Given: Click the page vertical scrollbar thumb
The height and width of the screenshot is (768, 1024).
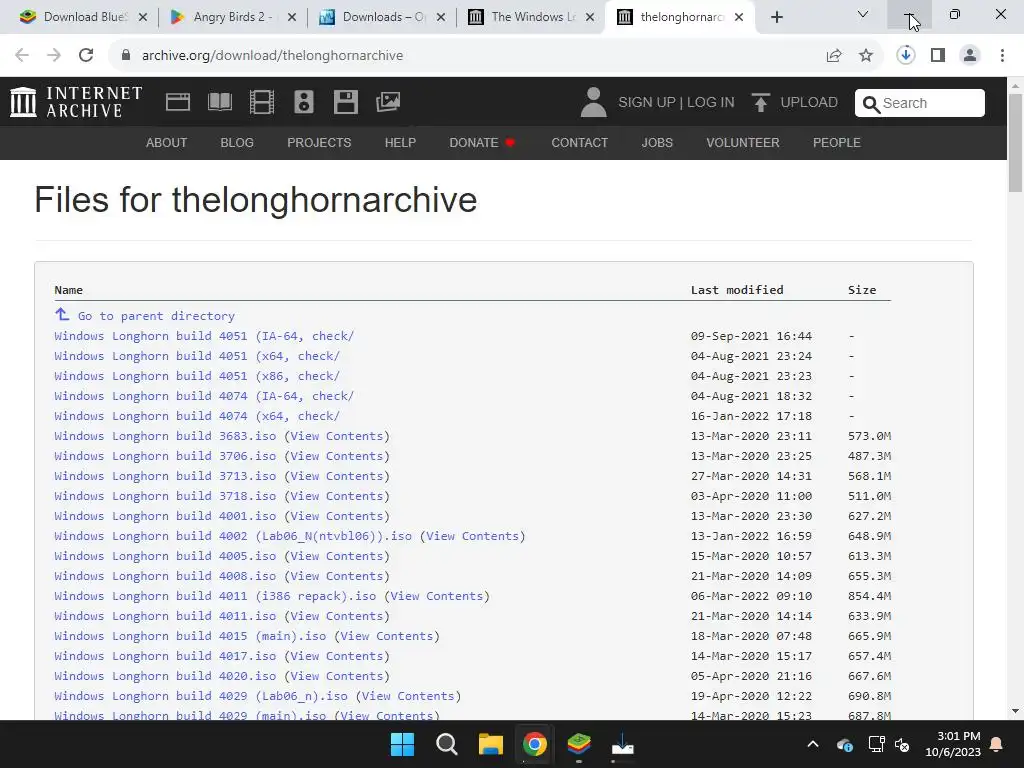Looking at the screenshot, I should [x=1016, y=143].
